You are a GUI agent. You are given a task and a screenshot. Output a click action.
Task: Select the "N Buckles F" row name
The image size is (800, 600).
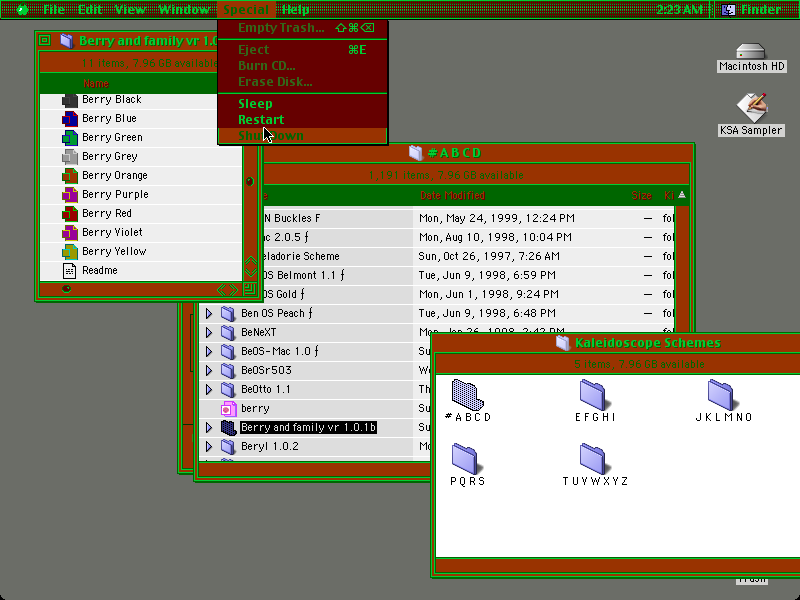[x=292, y=218]
